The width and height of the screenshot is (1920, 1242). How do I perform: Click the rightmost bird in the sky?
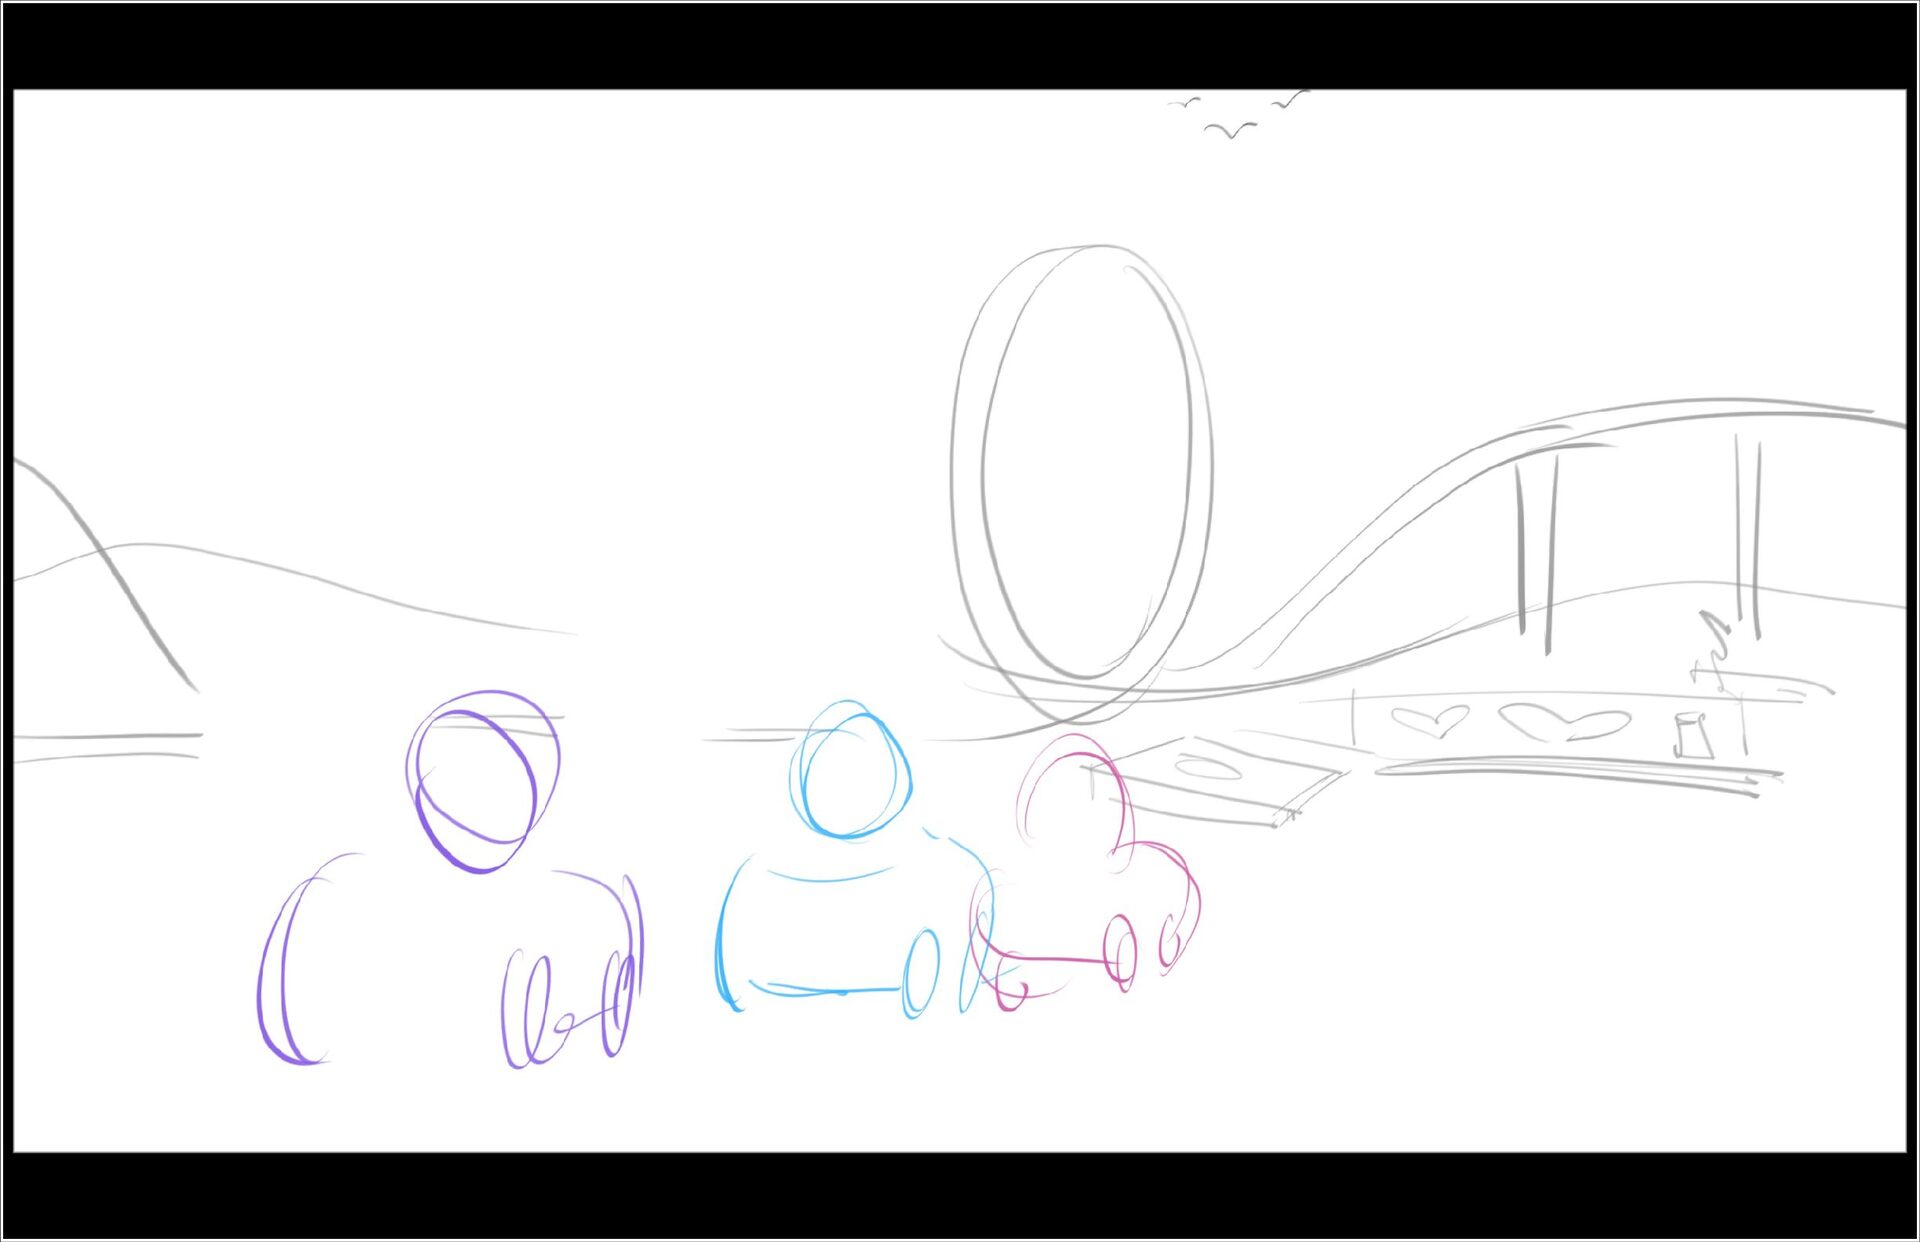point(1289,99)
